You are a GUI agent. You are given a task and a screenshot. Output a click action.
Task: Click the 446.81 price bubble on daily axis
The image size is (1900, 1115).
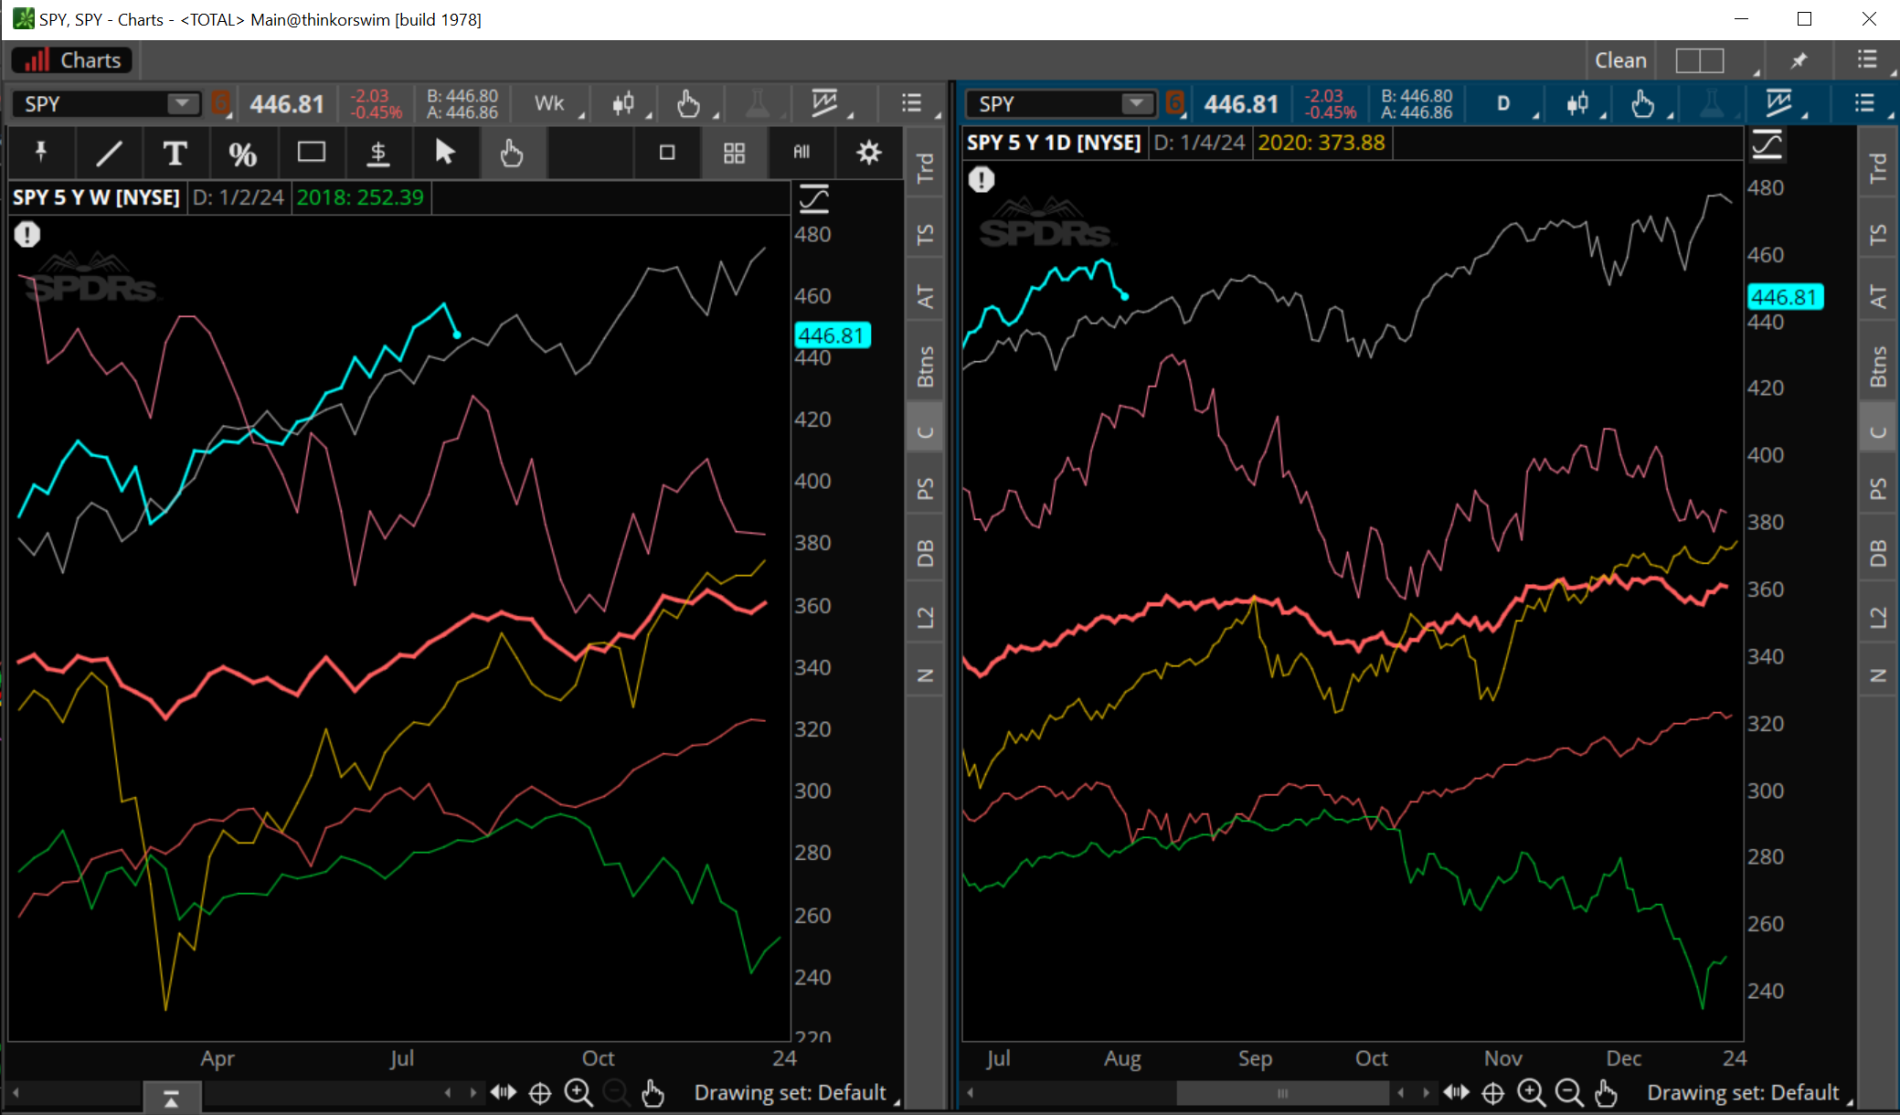tap(1785, 297)
